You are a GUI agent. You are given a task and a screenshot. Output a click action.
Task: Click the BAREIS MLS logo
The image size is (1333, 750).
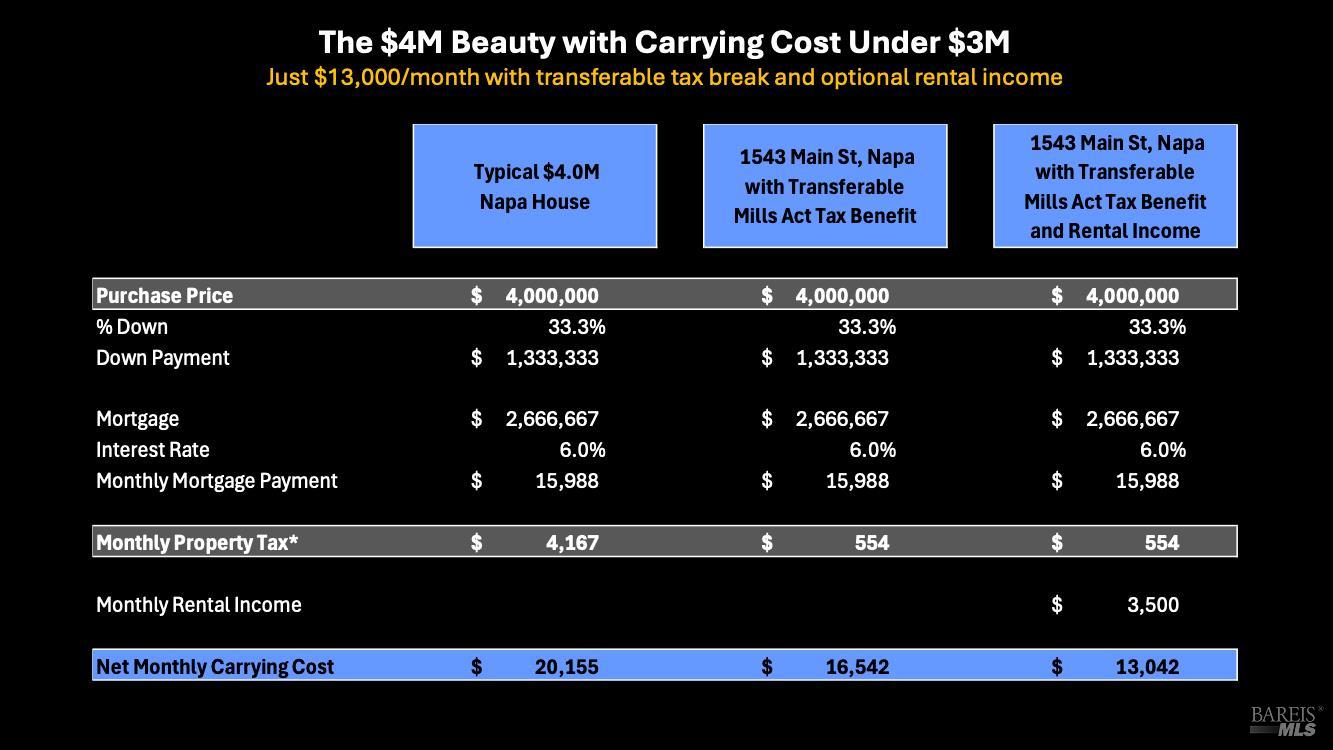point(1285,721)
